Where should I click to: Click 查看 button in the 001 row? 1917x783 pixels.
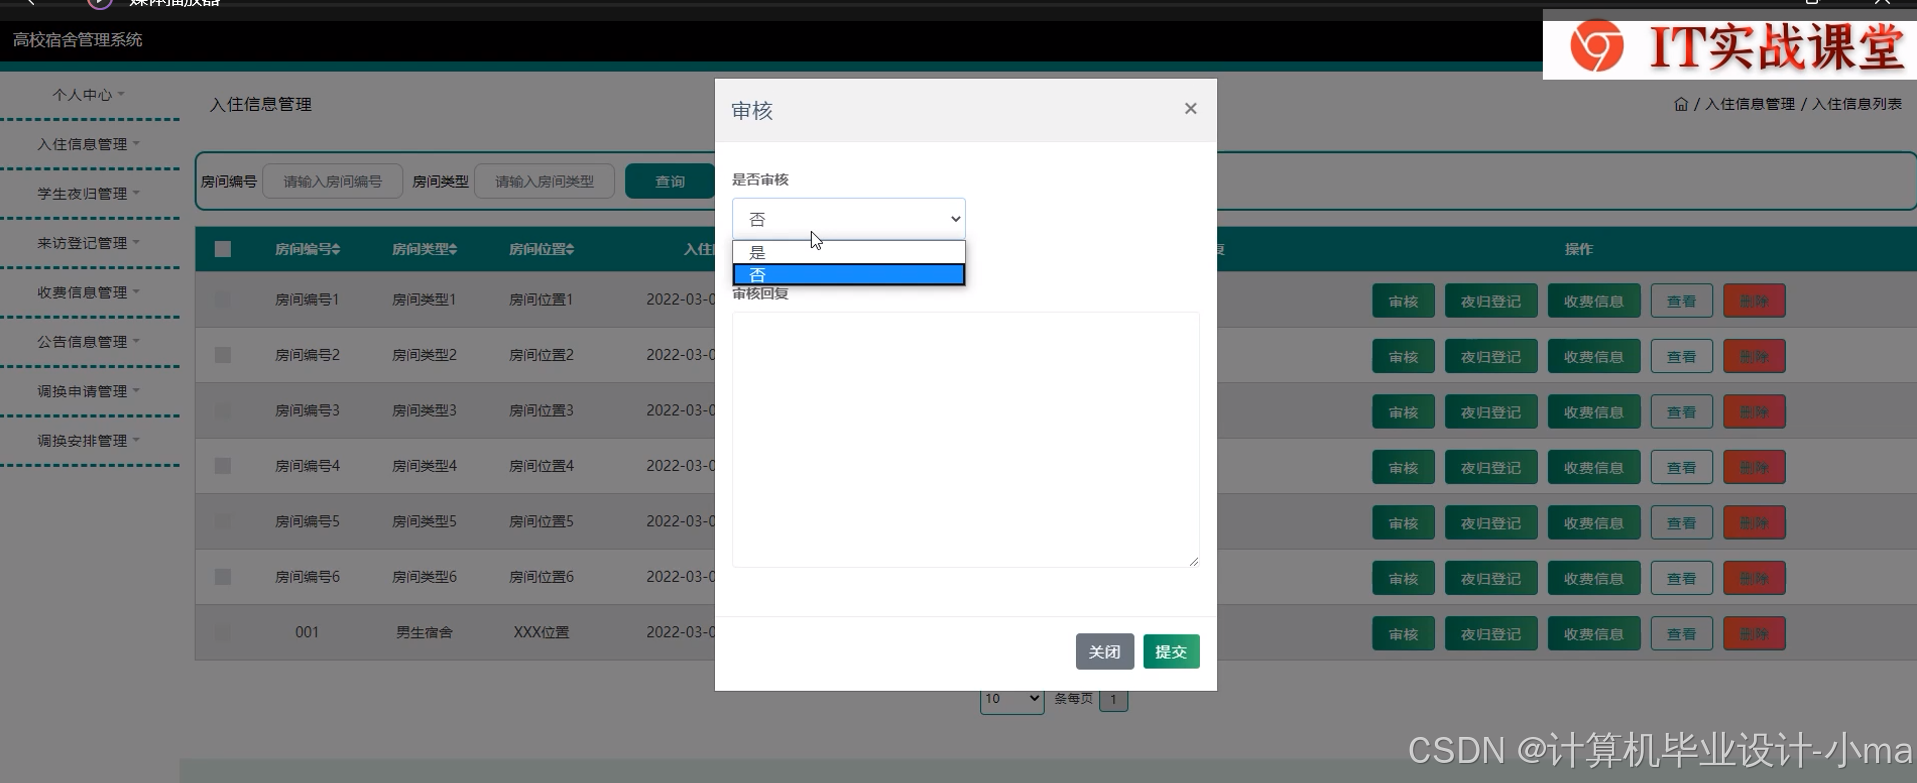pyautogui.click(x=1682, y=634)
